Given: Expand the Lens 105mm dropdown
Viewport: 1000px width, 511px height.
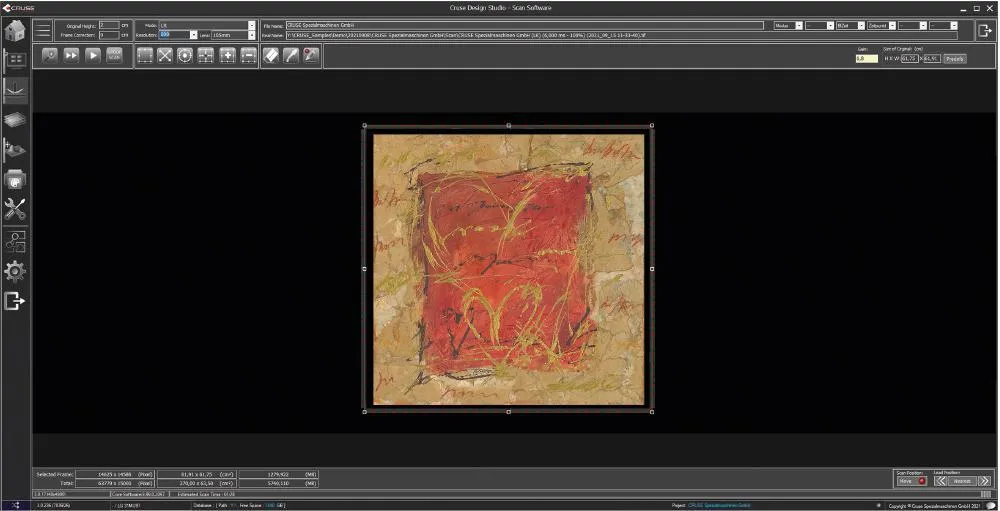Looking at the screenshot, I should pos(251,35).
